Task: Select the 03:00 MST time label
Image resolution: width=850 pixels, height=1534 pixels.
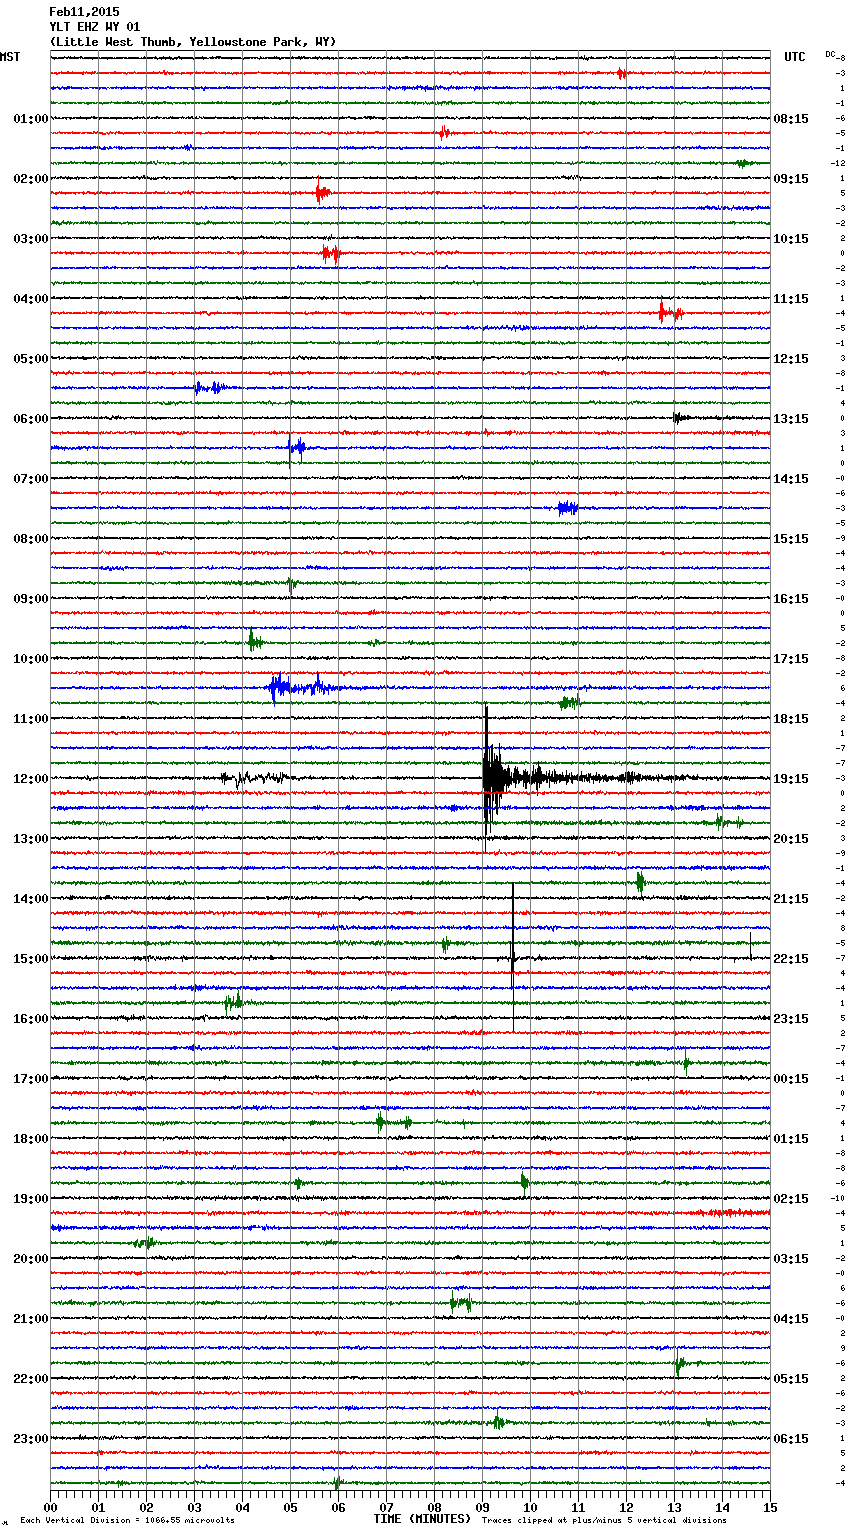Action: click(x=31, y=239)
